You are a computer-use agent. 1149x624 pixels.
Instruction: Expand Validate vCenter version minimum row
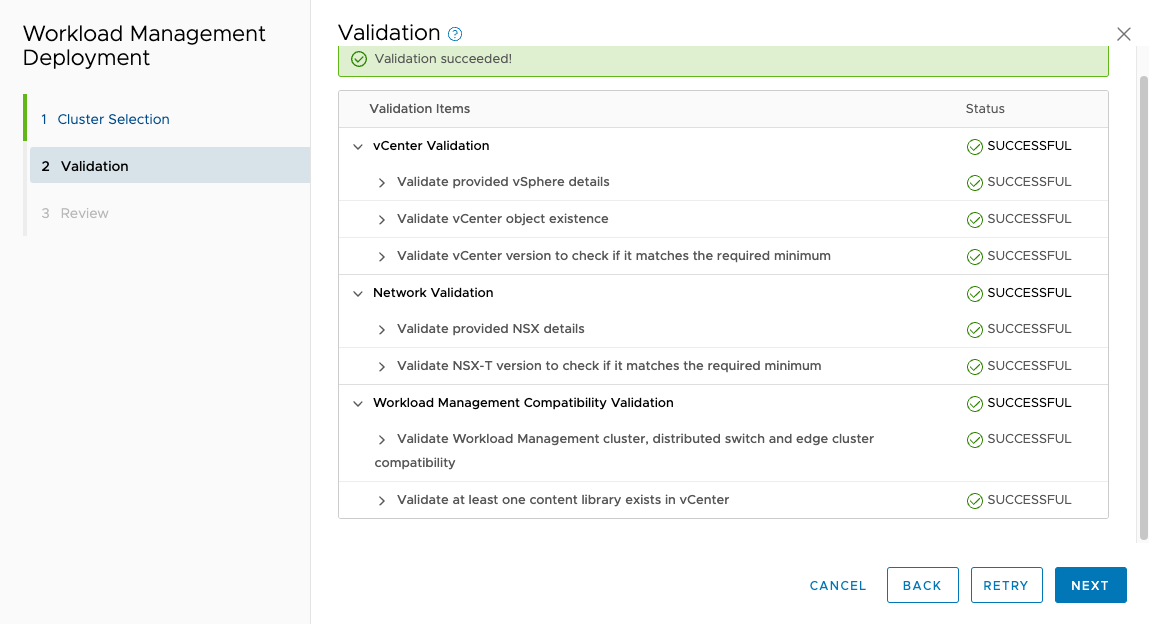tap(382, 256)
